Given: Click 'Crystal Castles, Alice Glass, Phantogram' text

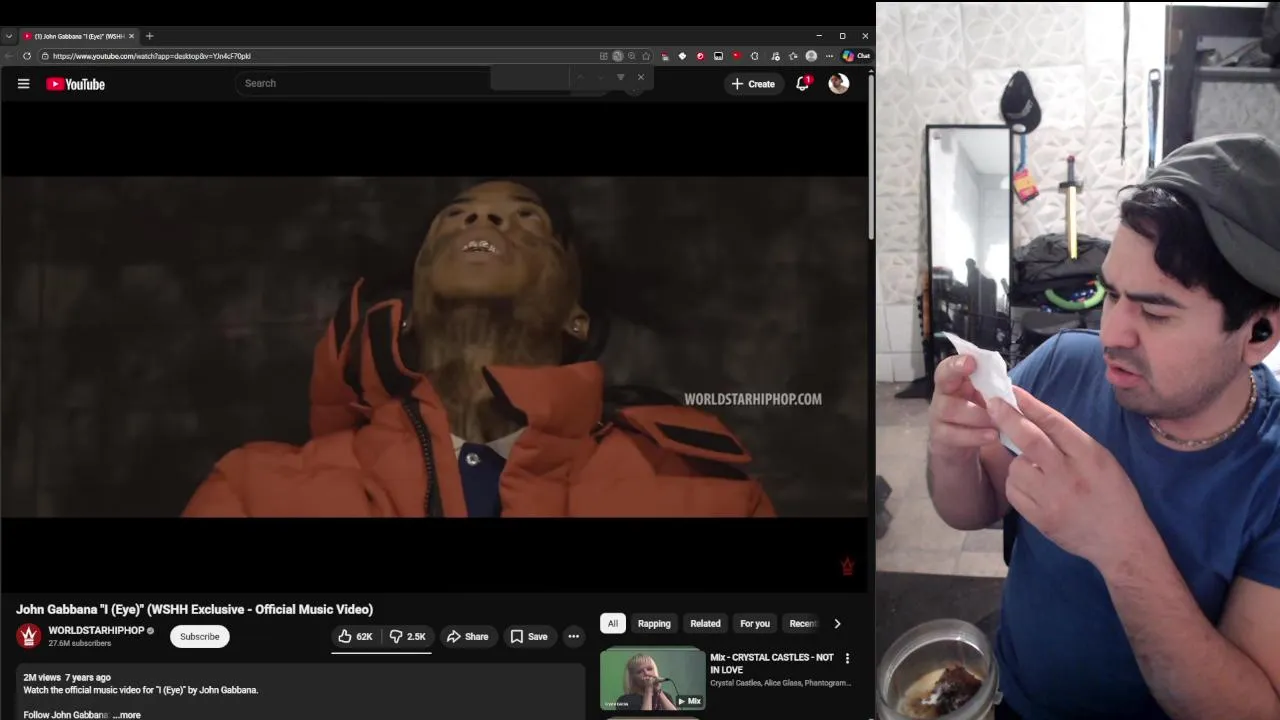Looking at the screenshot, I should click(780, 683).
